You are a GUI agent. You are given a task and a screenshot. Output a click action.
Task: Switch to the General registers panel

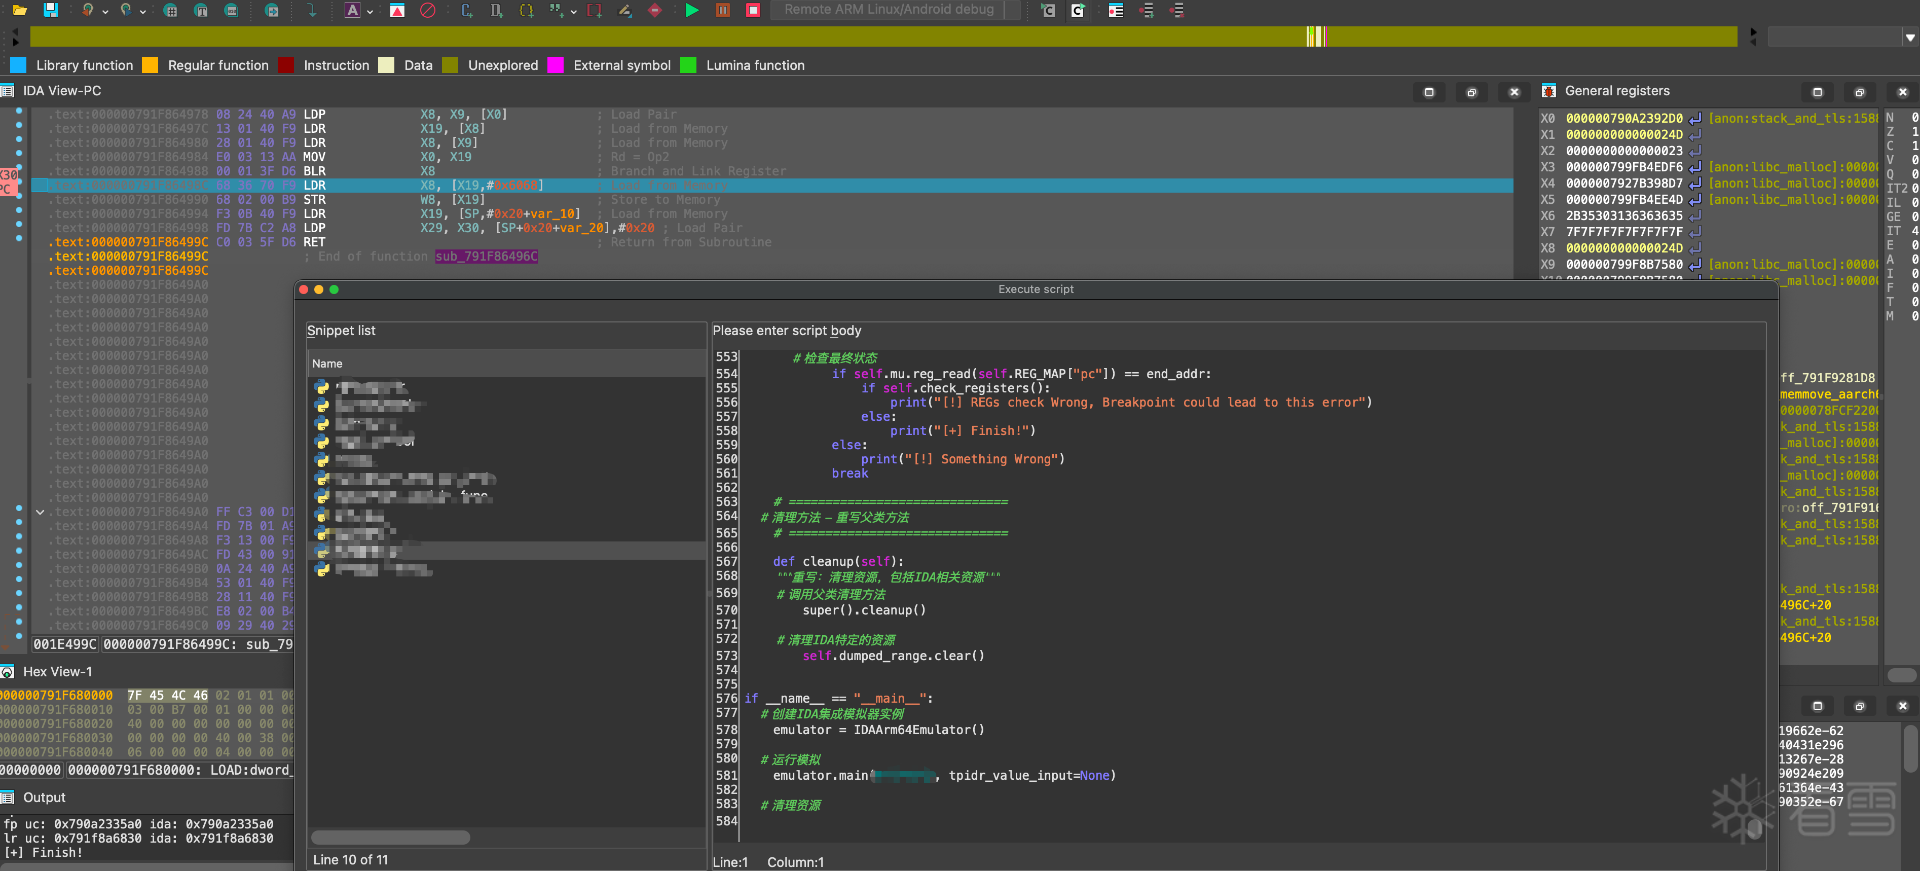[x=1616, y=91]
